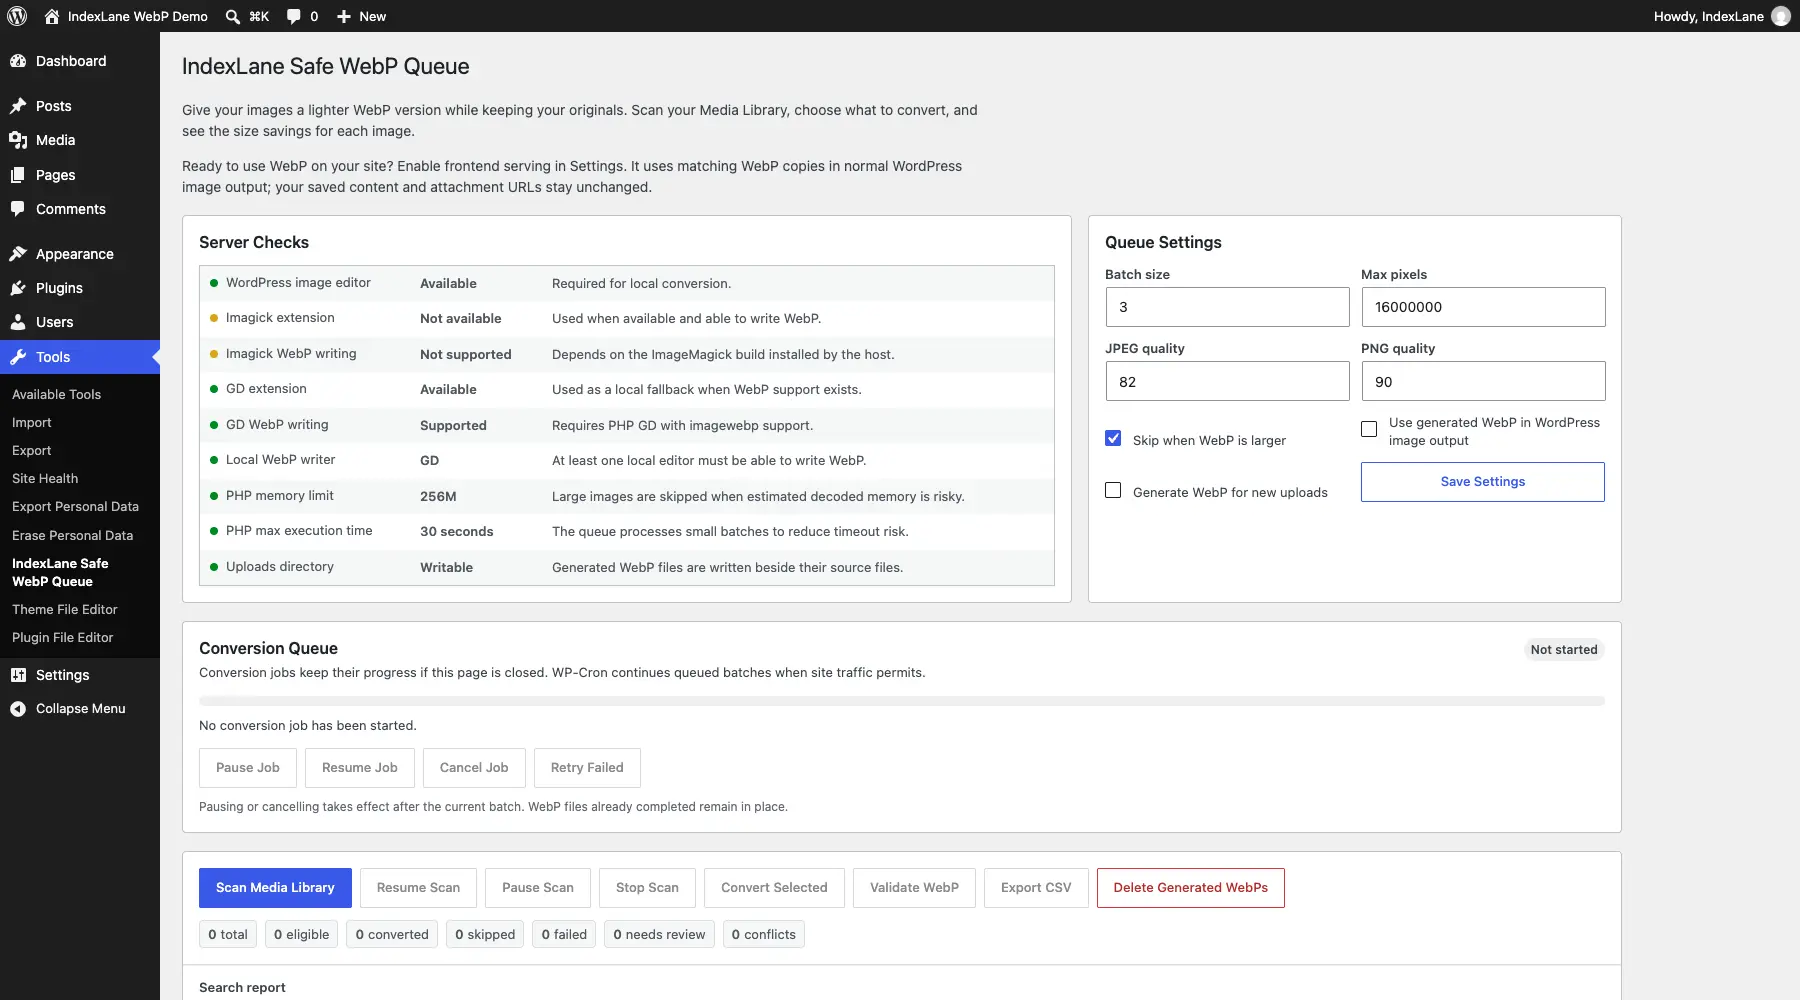Click Convert Selected button
The height and width of the screenshot is (1000, 1800).
[x=774, y=888]
